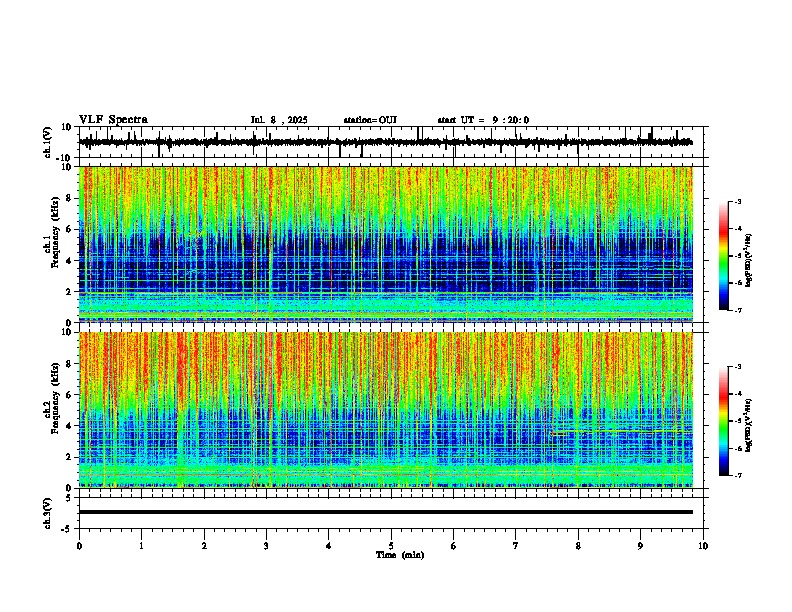Click the ch.1 spectrogram colorbar
The height and width of the screenshot is (612, 792).
click(x=723, y=256)
